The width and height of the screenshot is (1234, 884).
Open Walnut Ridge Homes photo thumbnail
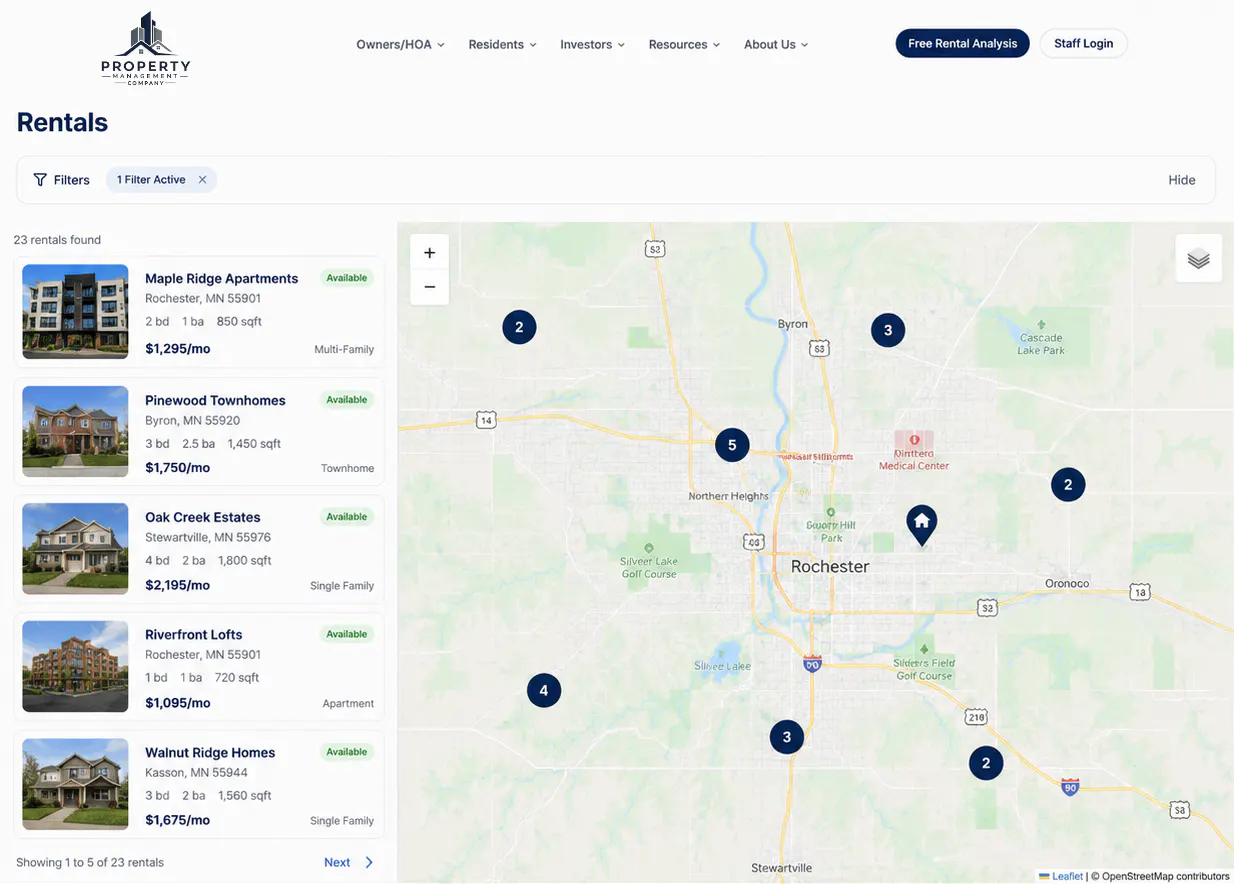75,784
